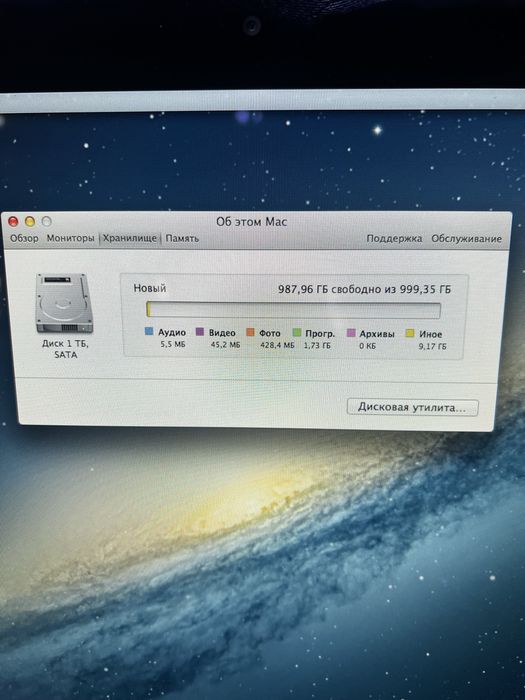Click the gray zoom window button
Viewport: 525px width, 700px height.
click(46, 221)
